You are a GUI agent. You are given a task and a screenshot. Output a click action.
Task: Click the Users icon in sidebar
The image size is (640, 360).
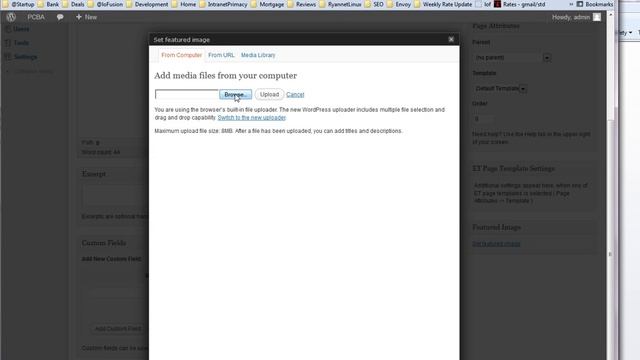[x=7, y=29]
